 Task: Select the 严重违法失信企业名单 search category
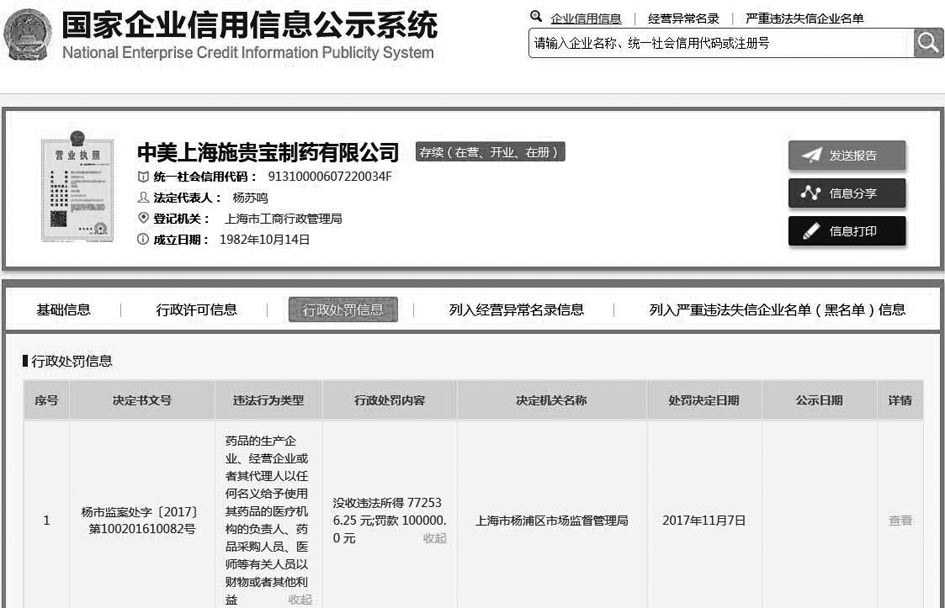[x=804, y=19]
